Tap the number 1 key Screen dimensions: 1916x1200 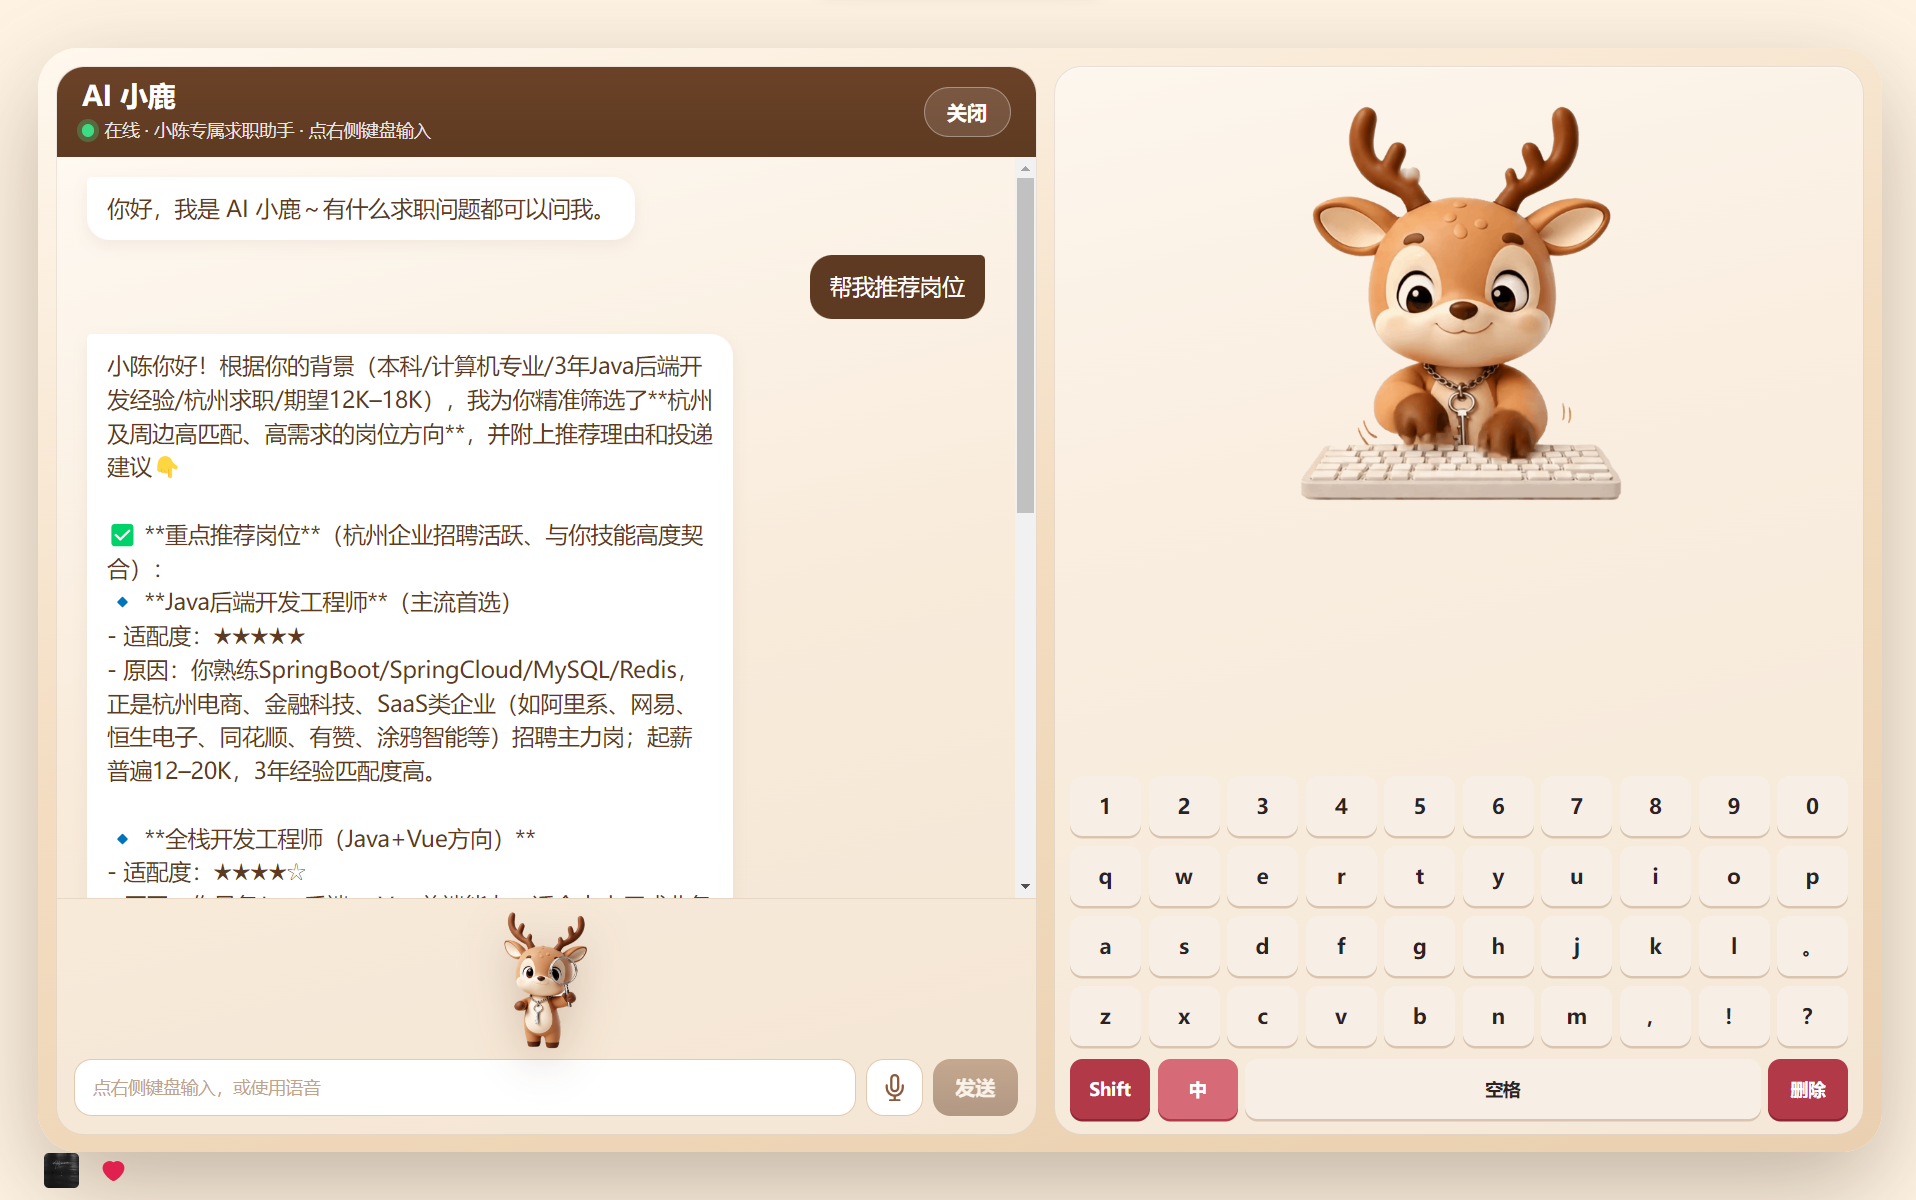[x=1105, y=806]
